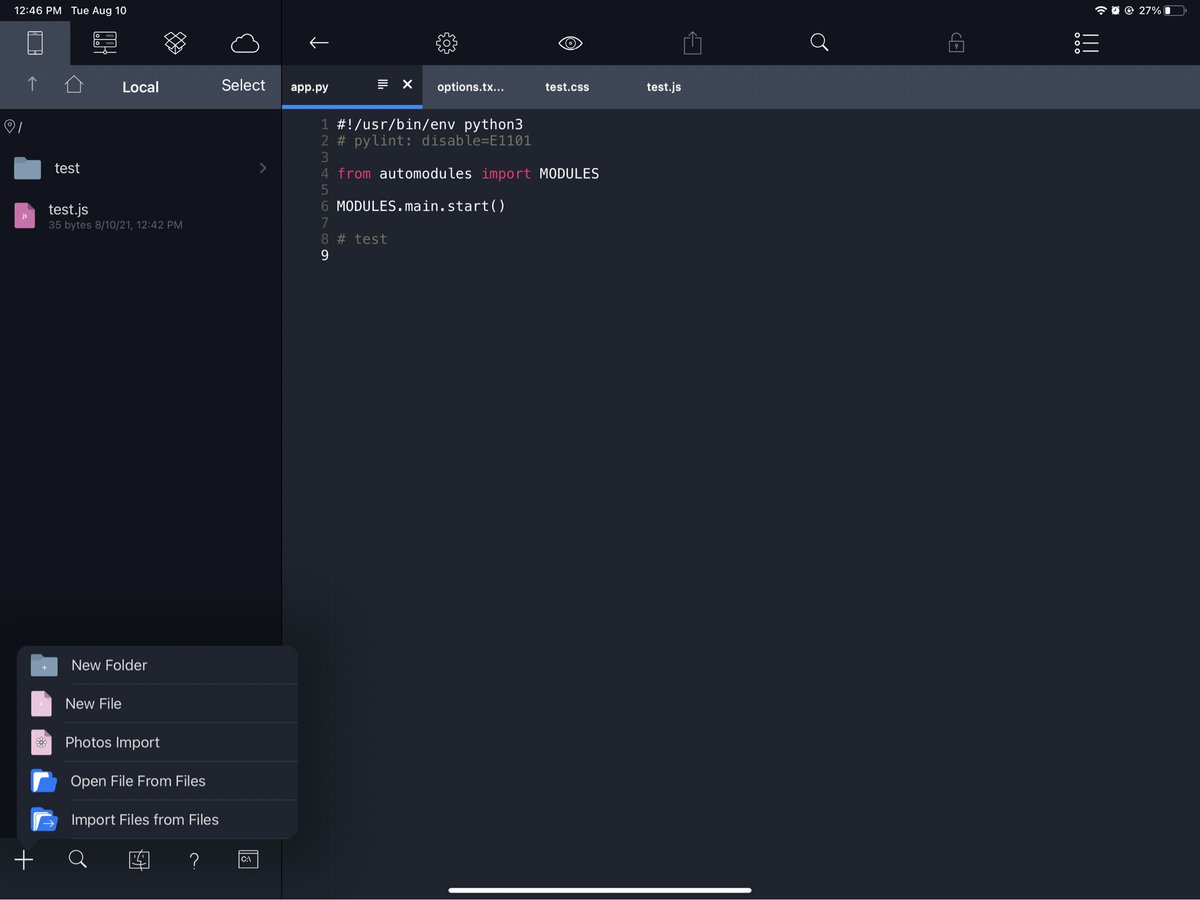Viewport: 1200px width, 900px height.
Task: Open the symbol list icon
Action: (1086, 43)
